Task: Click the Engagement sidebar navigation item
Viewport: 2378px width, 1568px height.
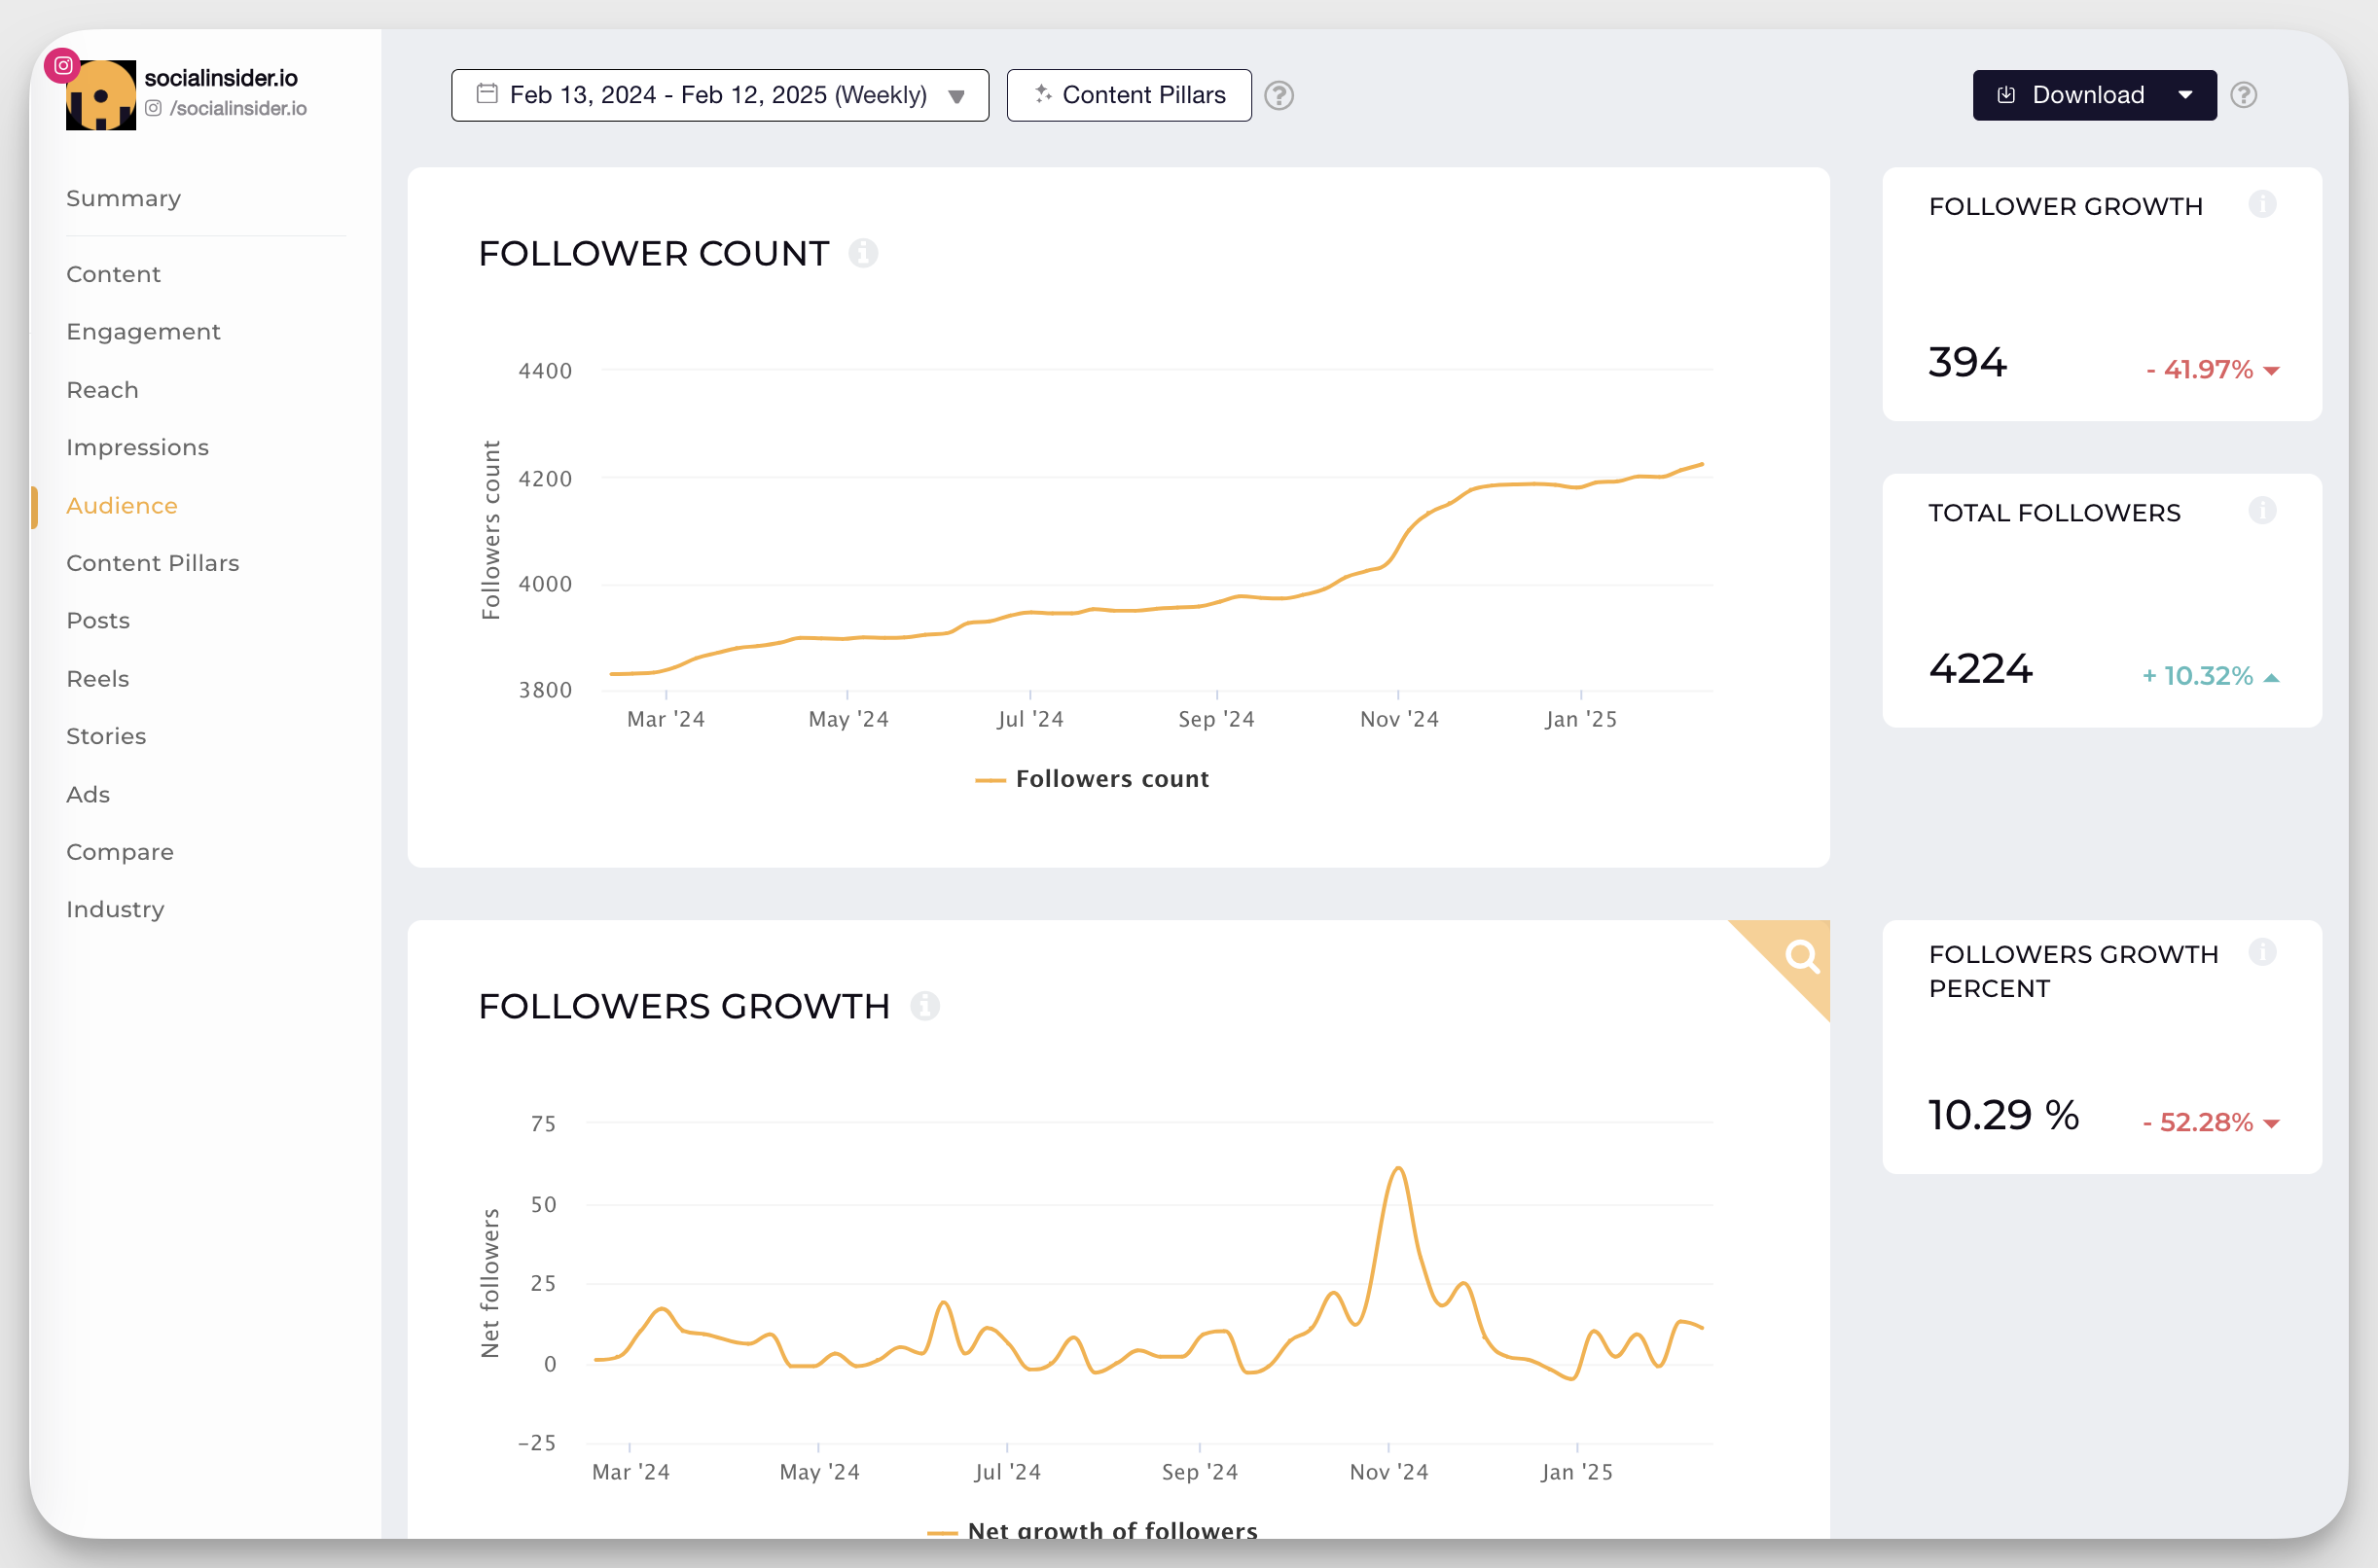Action: 143,331
